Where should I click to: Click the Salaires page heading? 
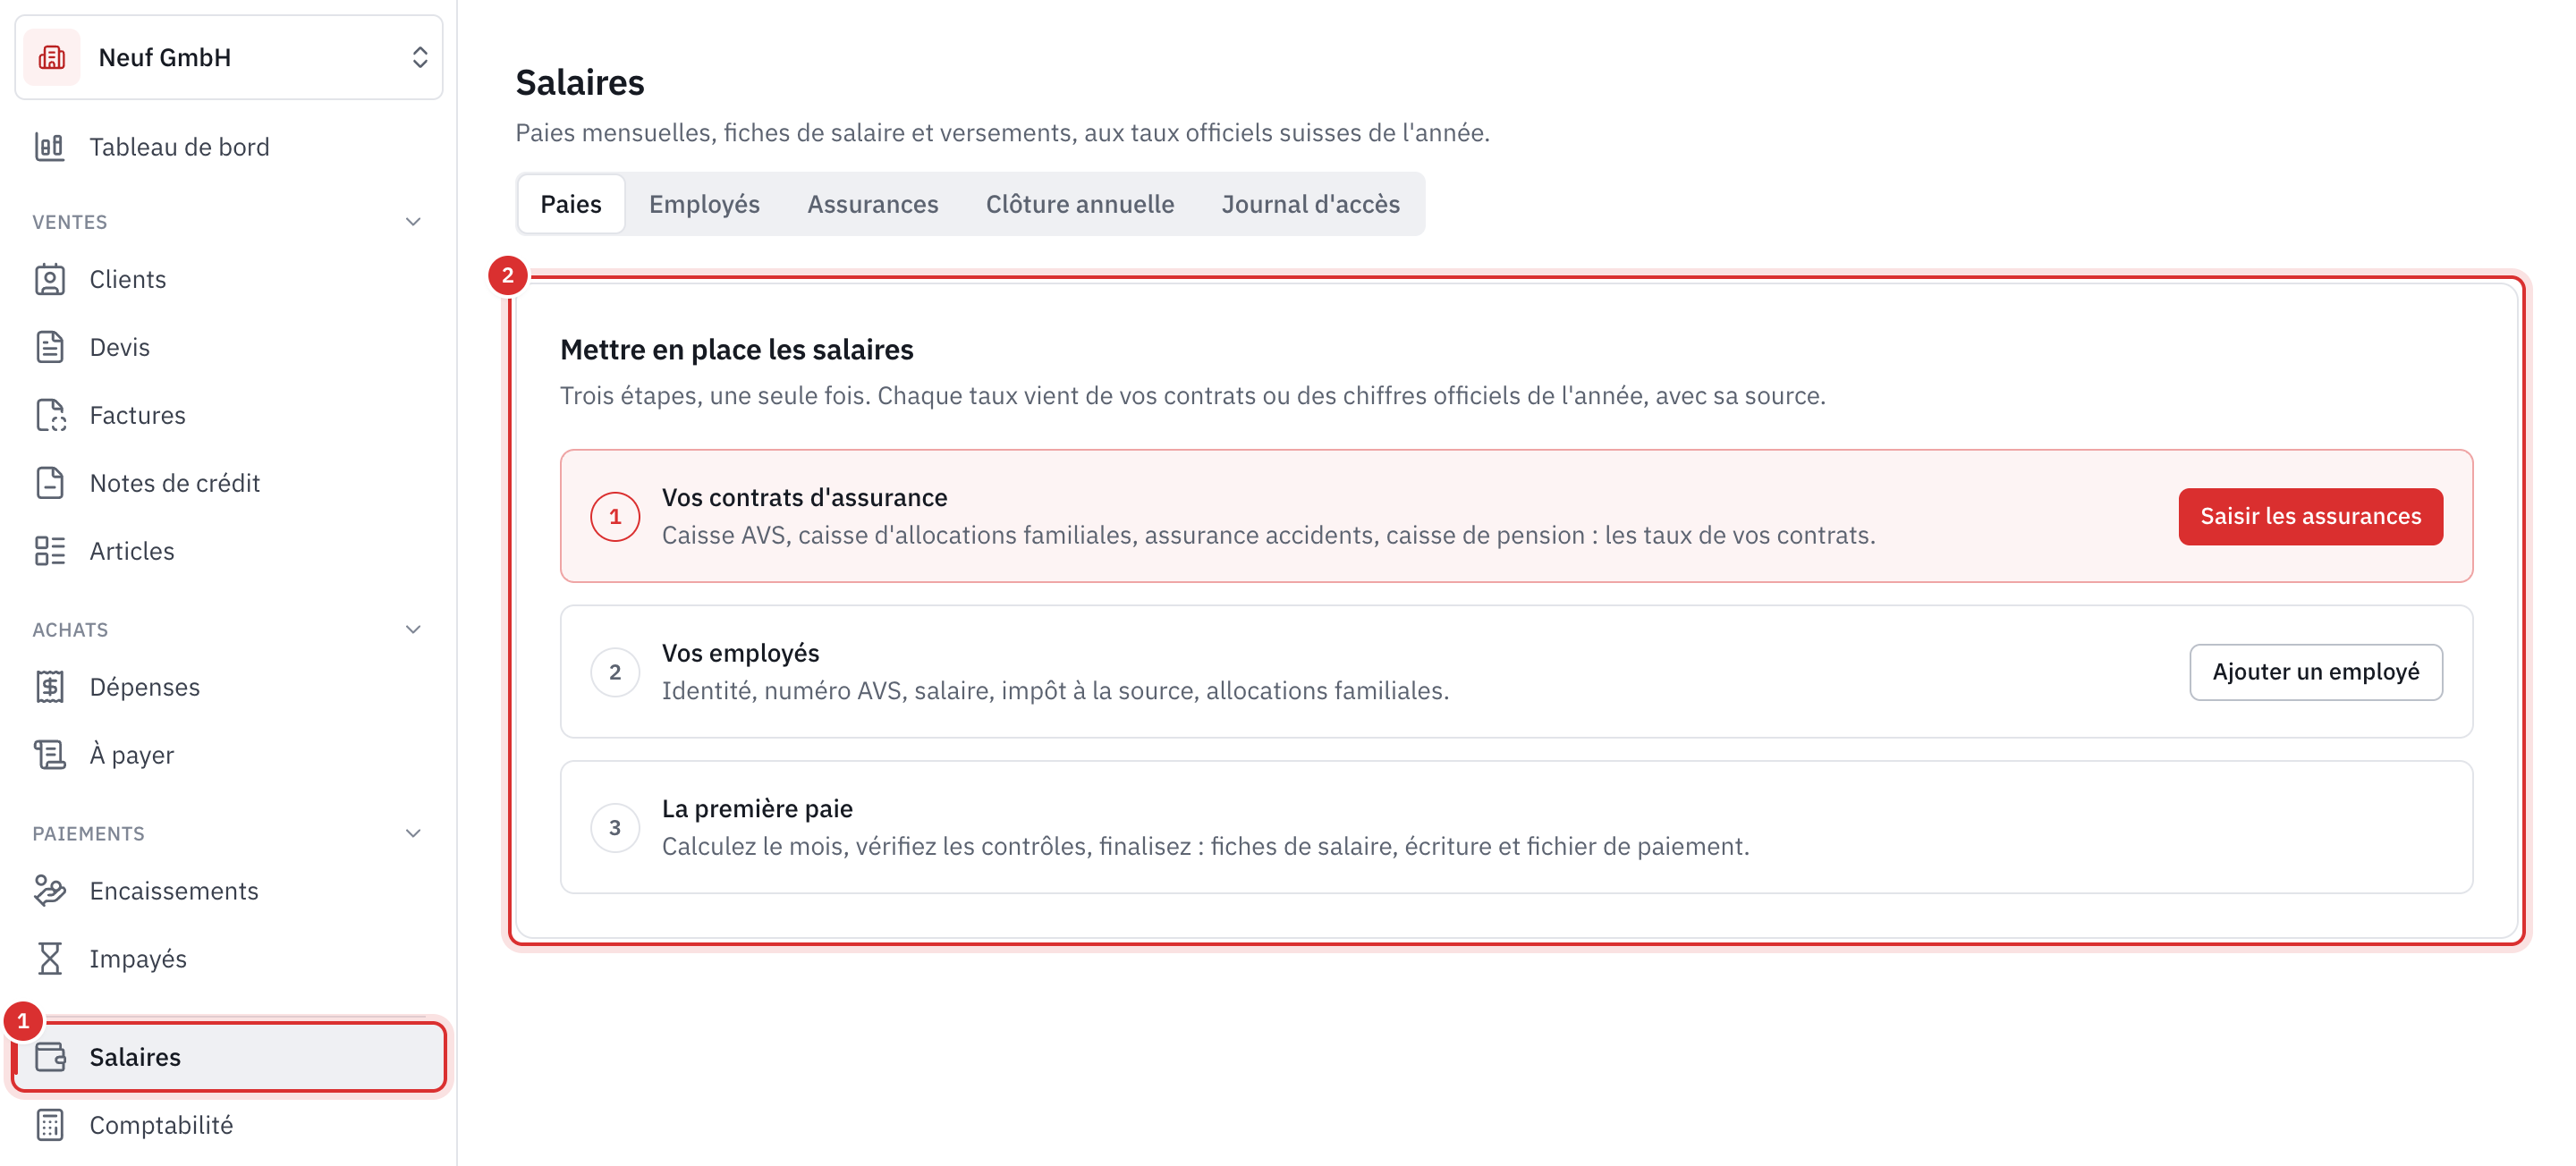pos(580,82)
